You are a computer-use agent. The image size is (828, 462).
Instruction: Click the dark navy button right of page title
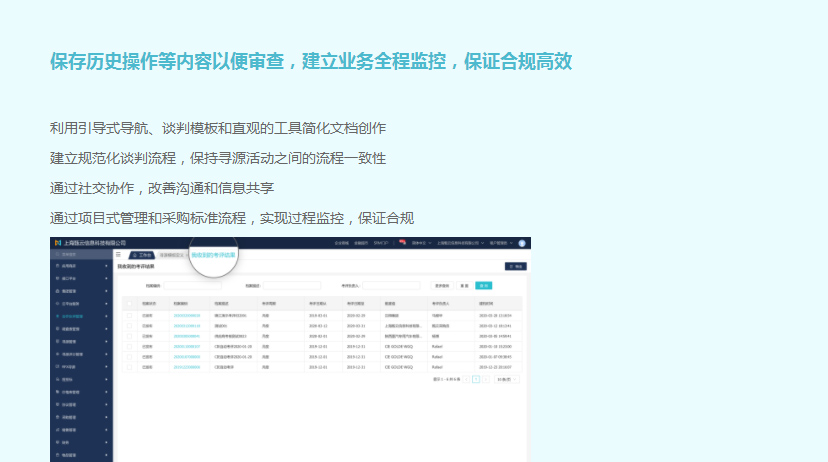coord(515,267)
